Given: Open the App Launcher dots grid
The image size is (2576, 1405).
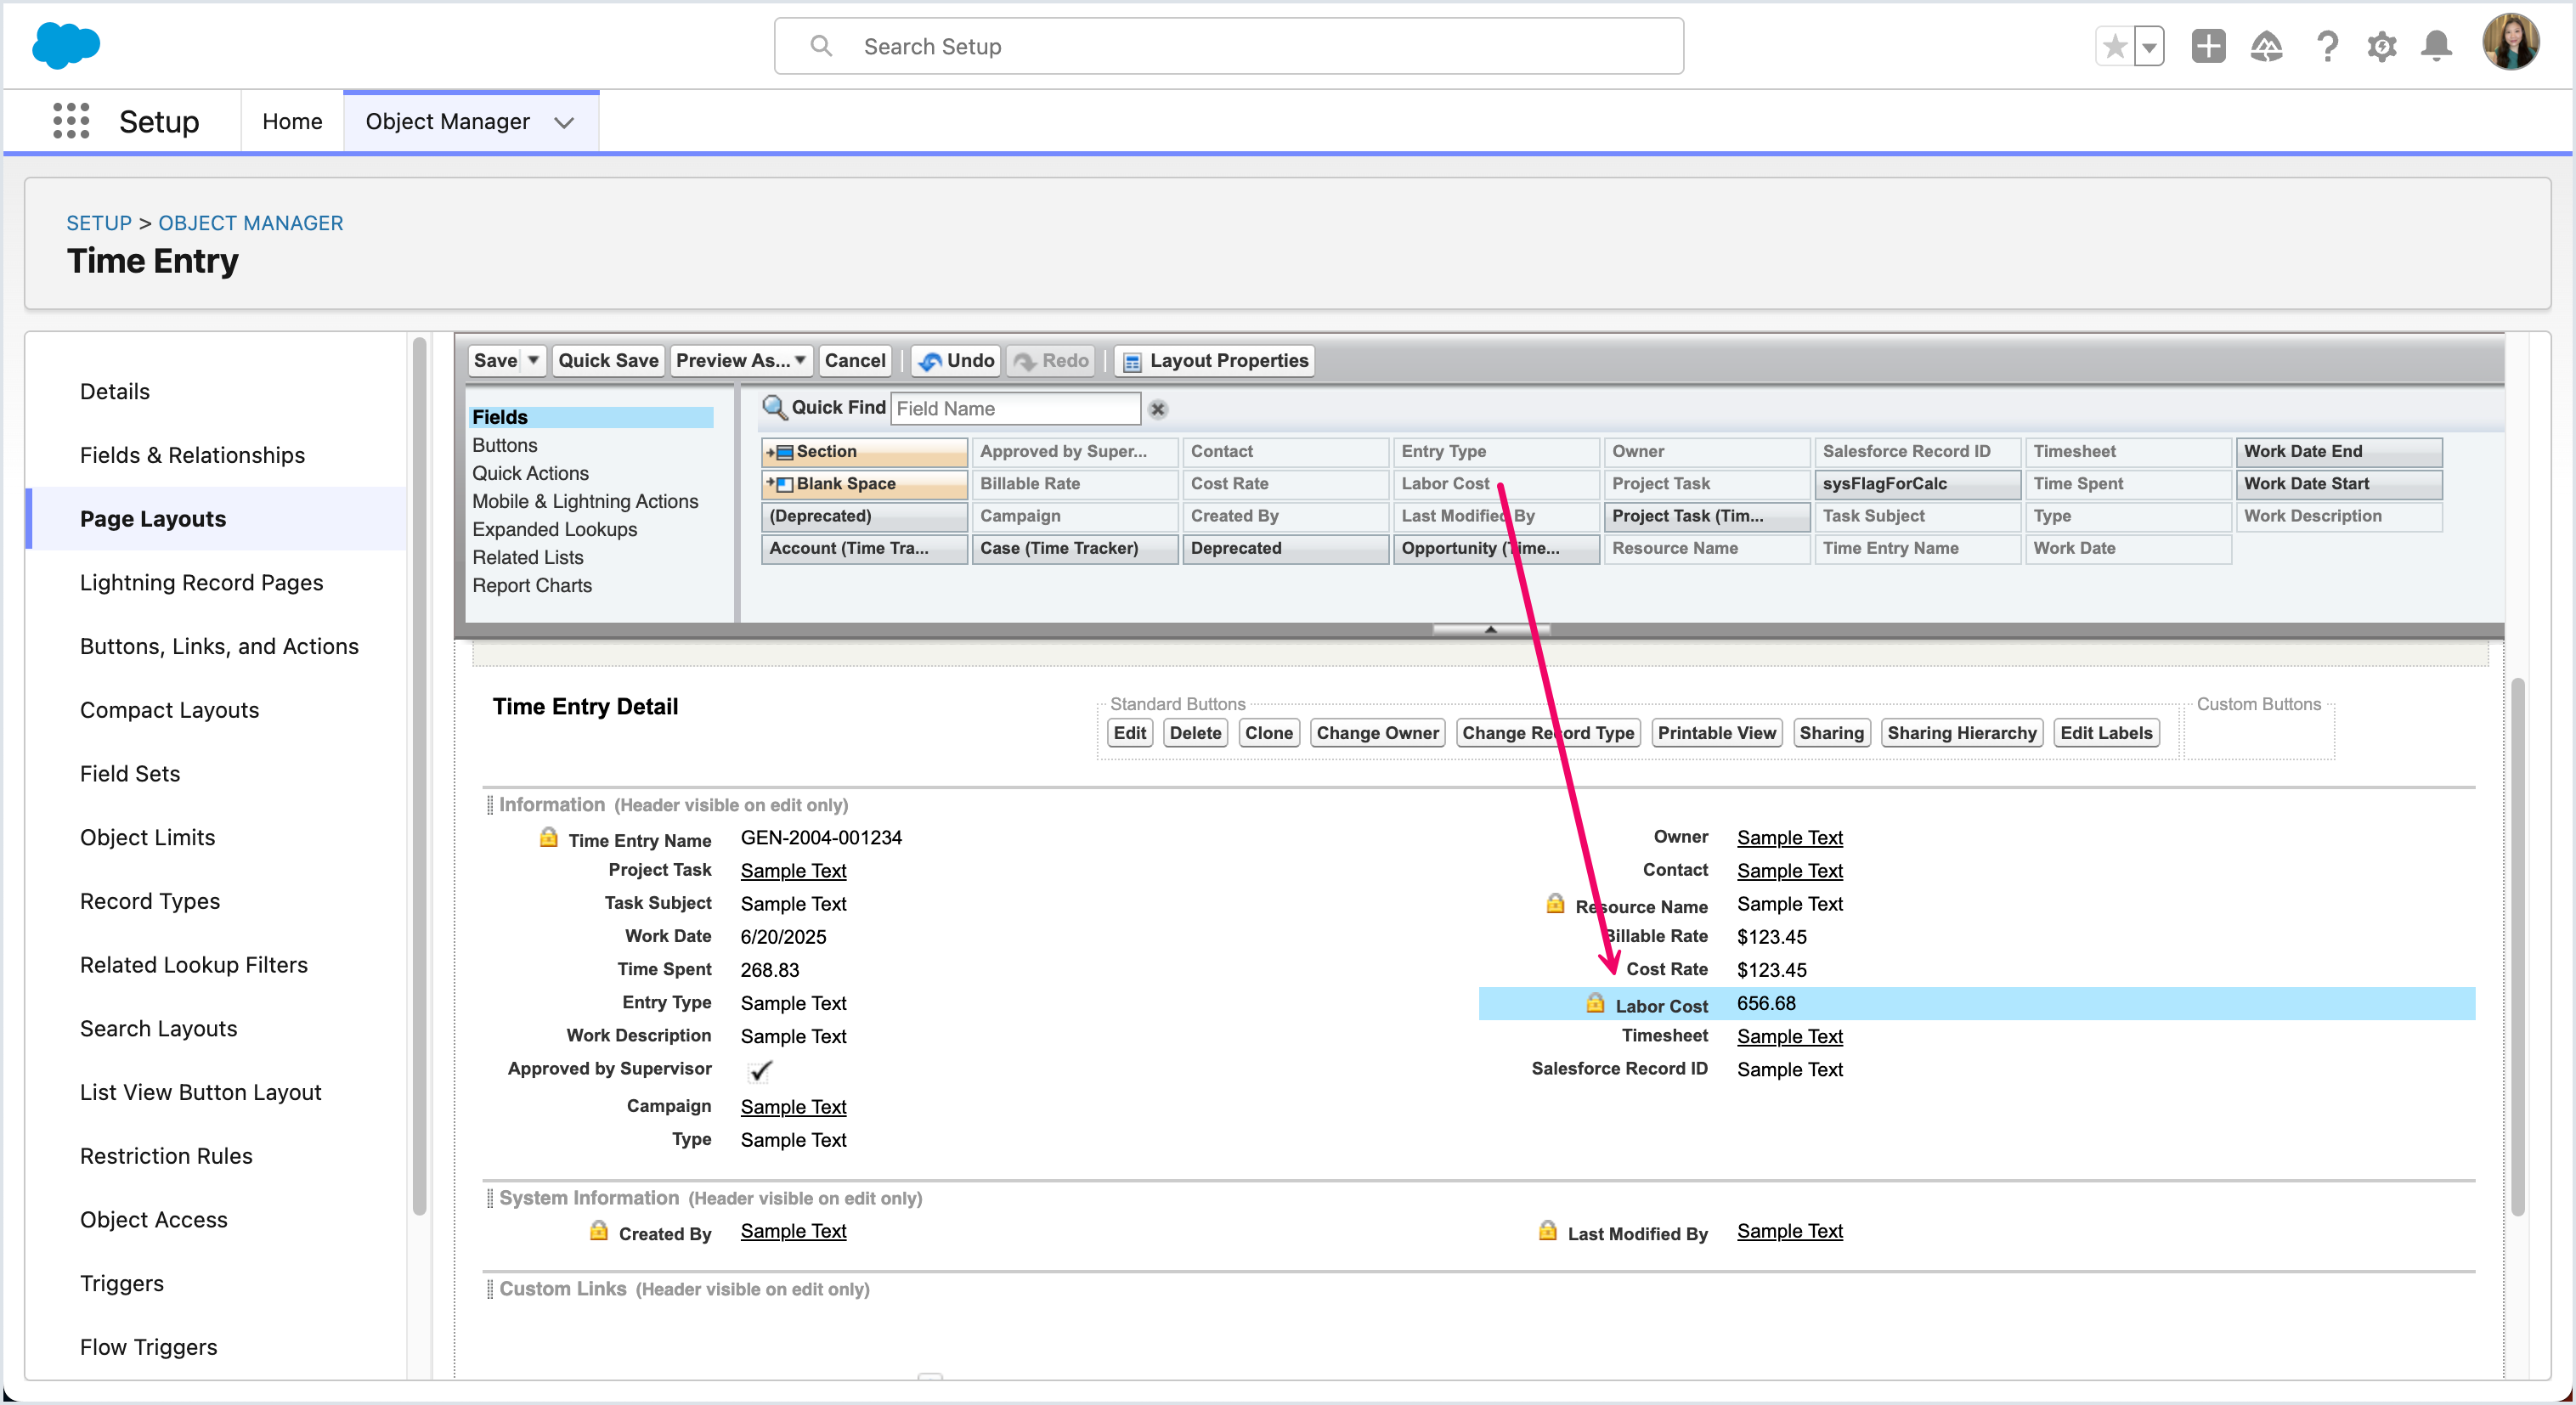Looking at the screenshot, I should coord(71,121).
